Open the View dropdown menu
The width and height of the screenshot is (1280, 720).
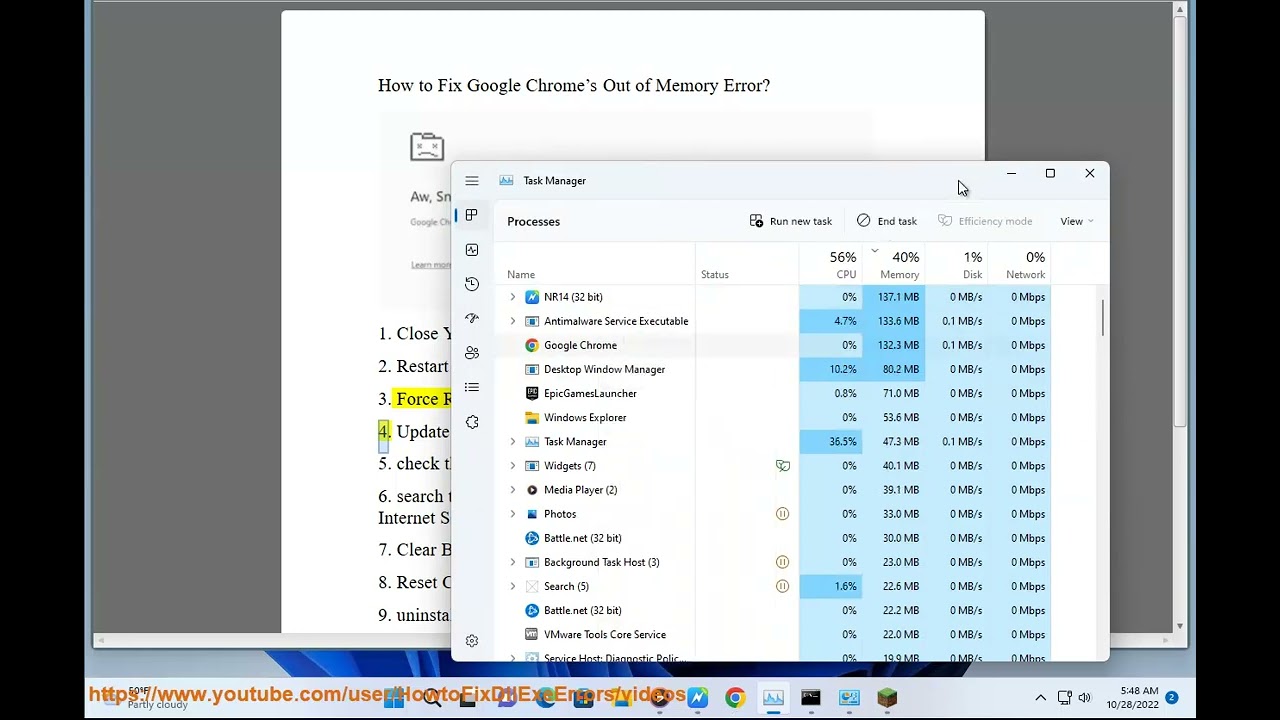pyautogui.click(x=1077, y=221)
